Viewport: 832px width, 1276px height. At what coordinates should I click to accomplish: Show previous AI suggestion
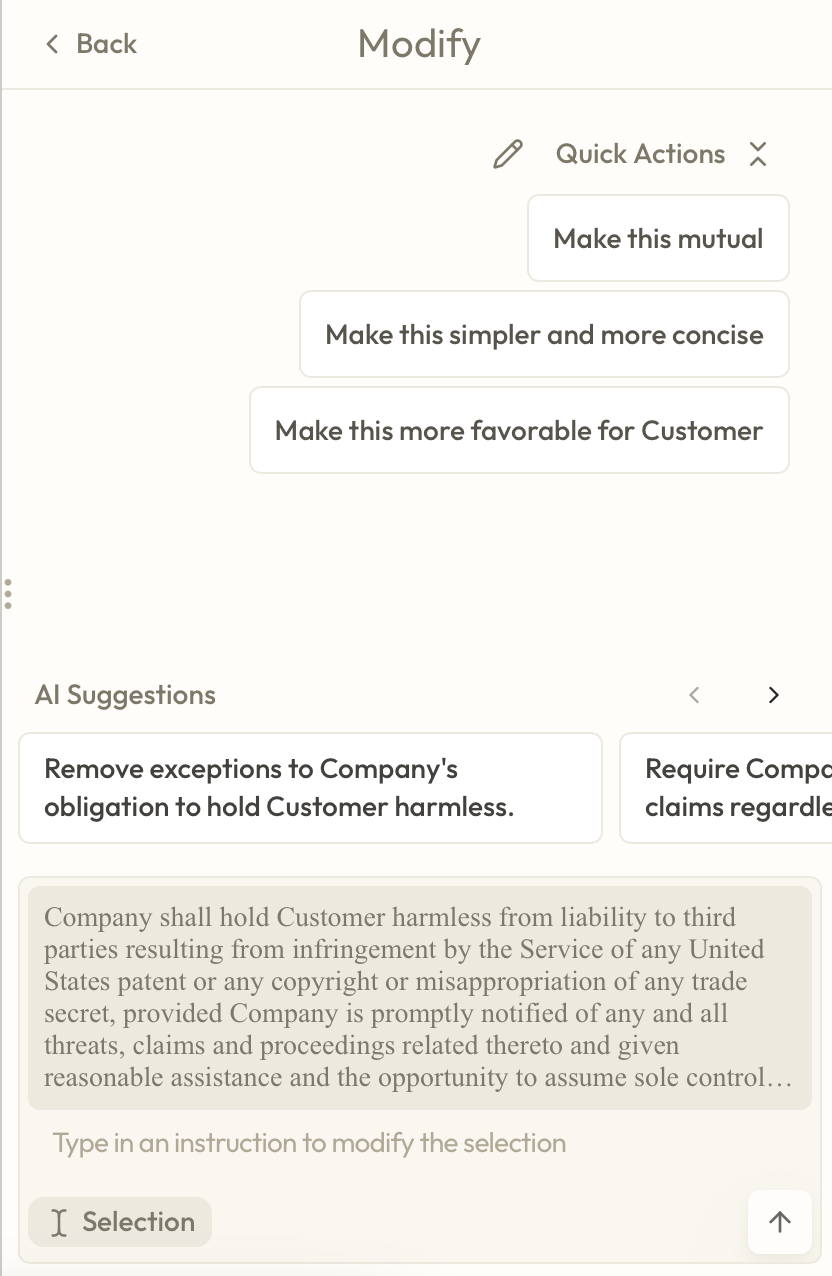(x=695, y=695)
